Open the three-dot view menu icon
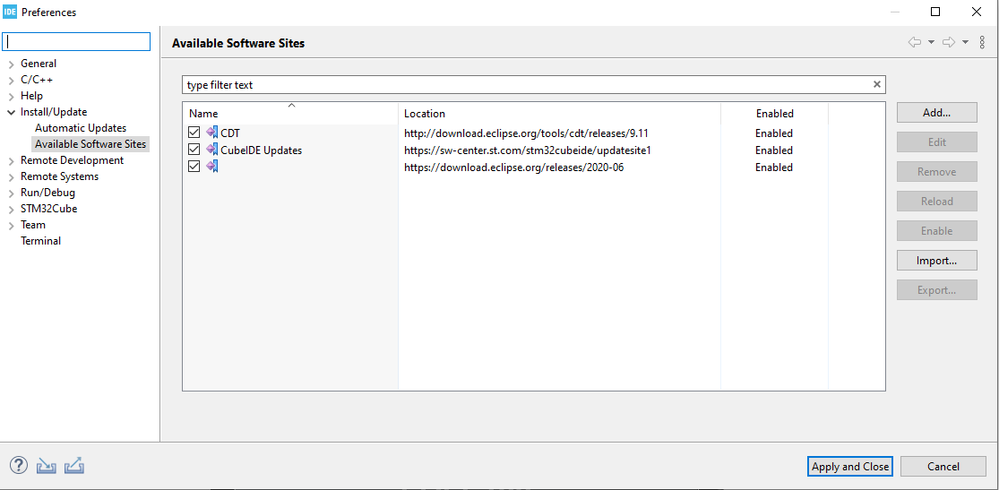999x490 pixels. pos(982,42)
